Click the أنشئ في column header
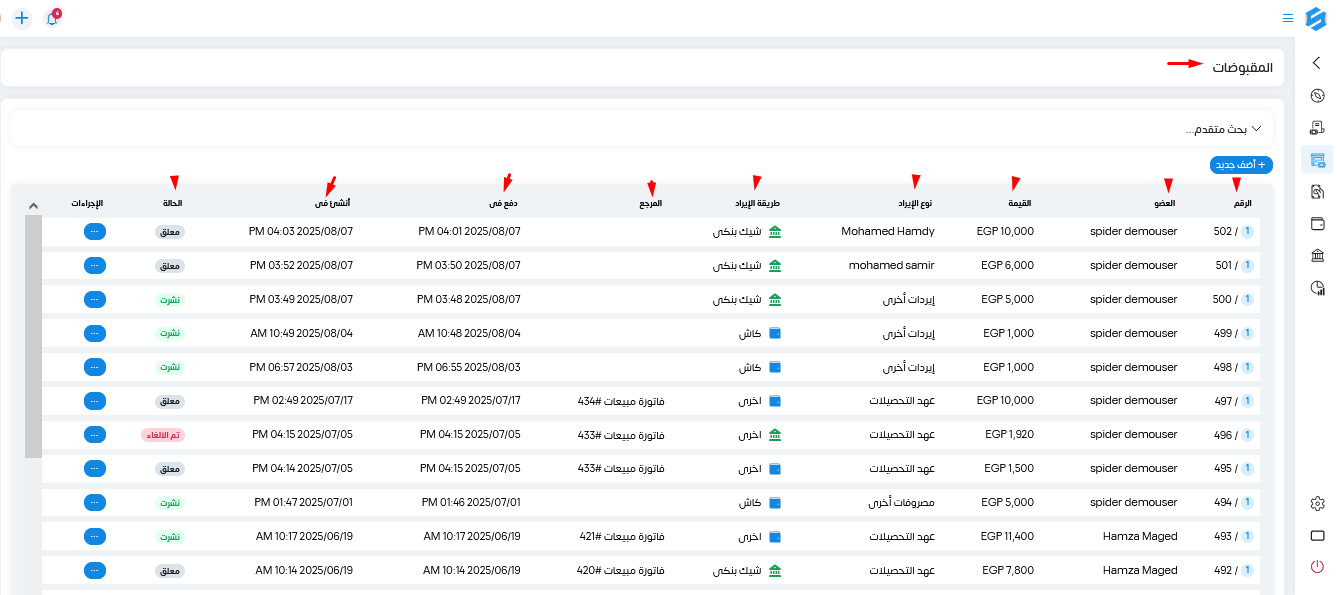 coord(332,203)
